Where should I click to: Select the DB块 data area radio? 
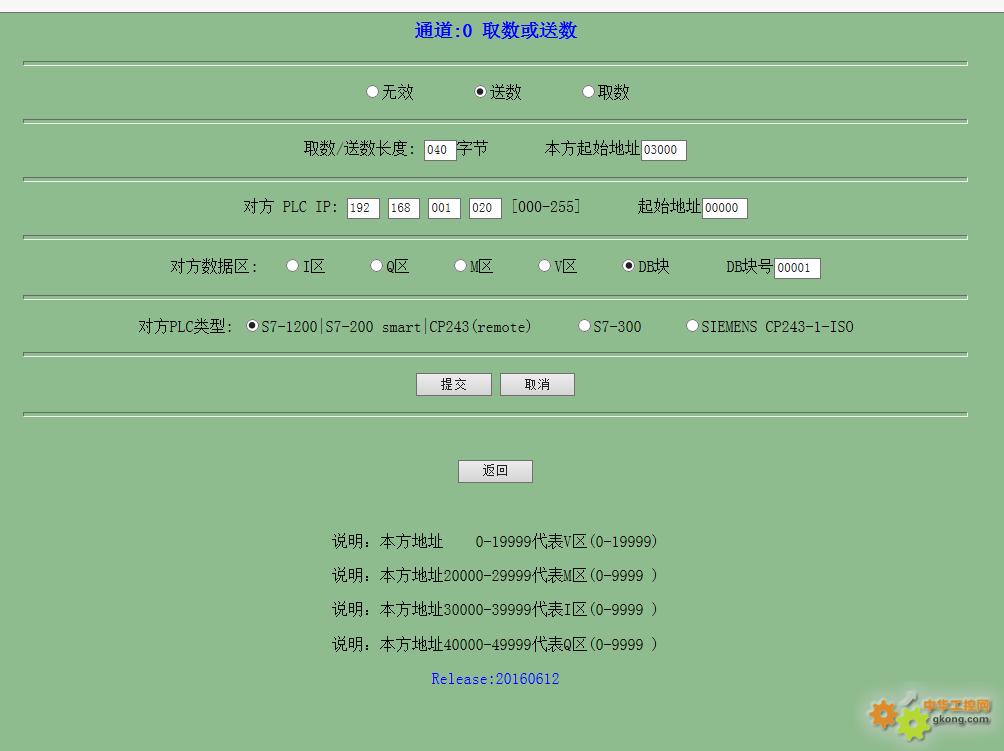[x=628, y=266]
